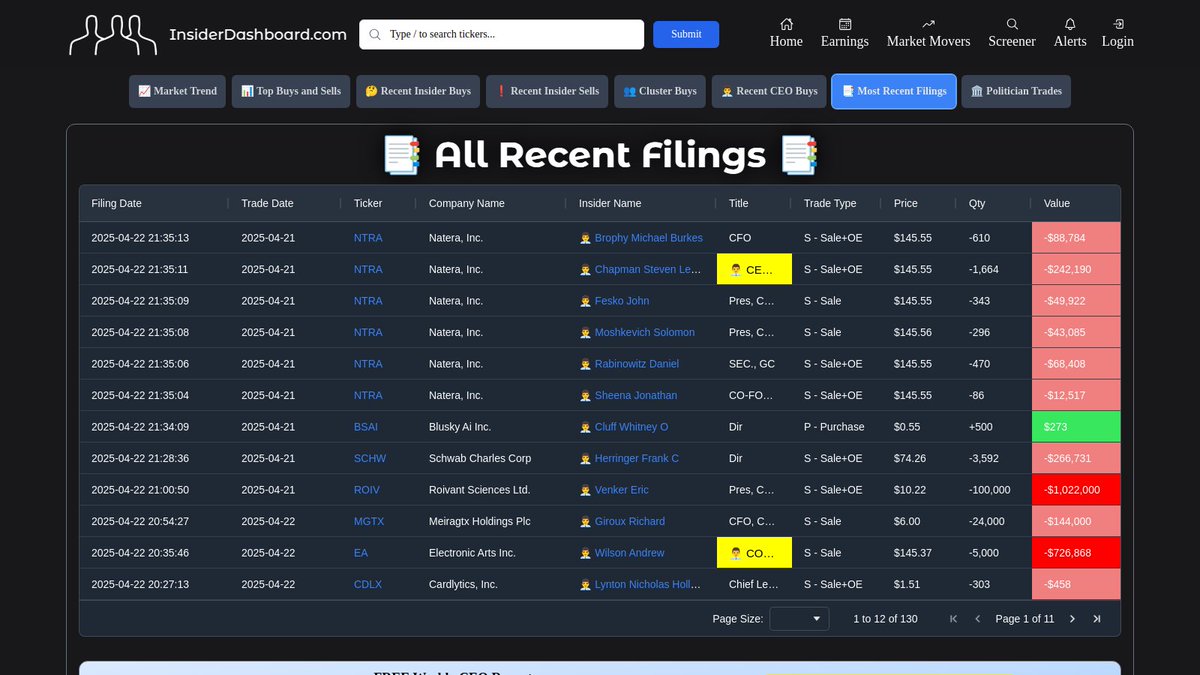Open BSAI ticker link
Viewport: 1200px width, 675px height.
click(366, 427)
